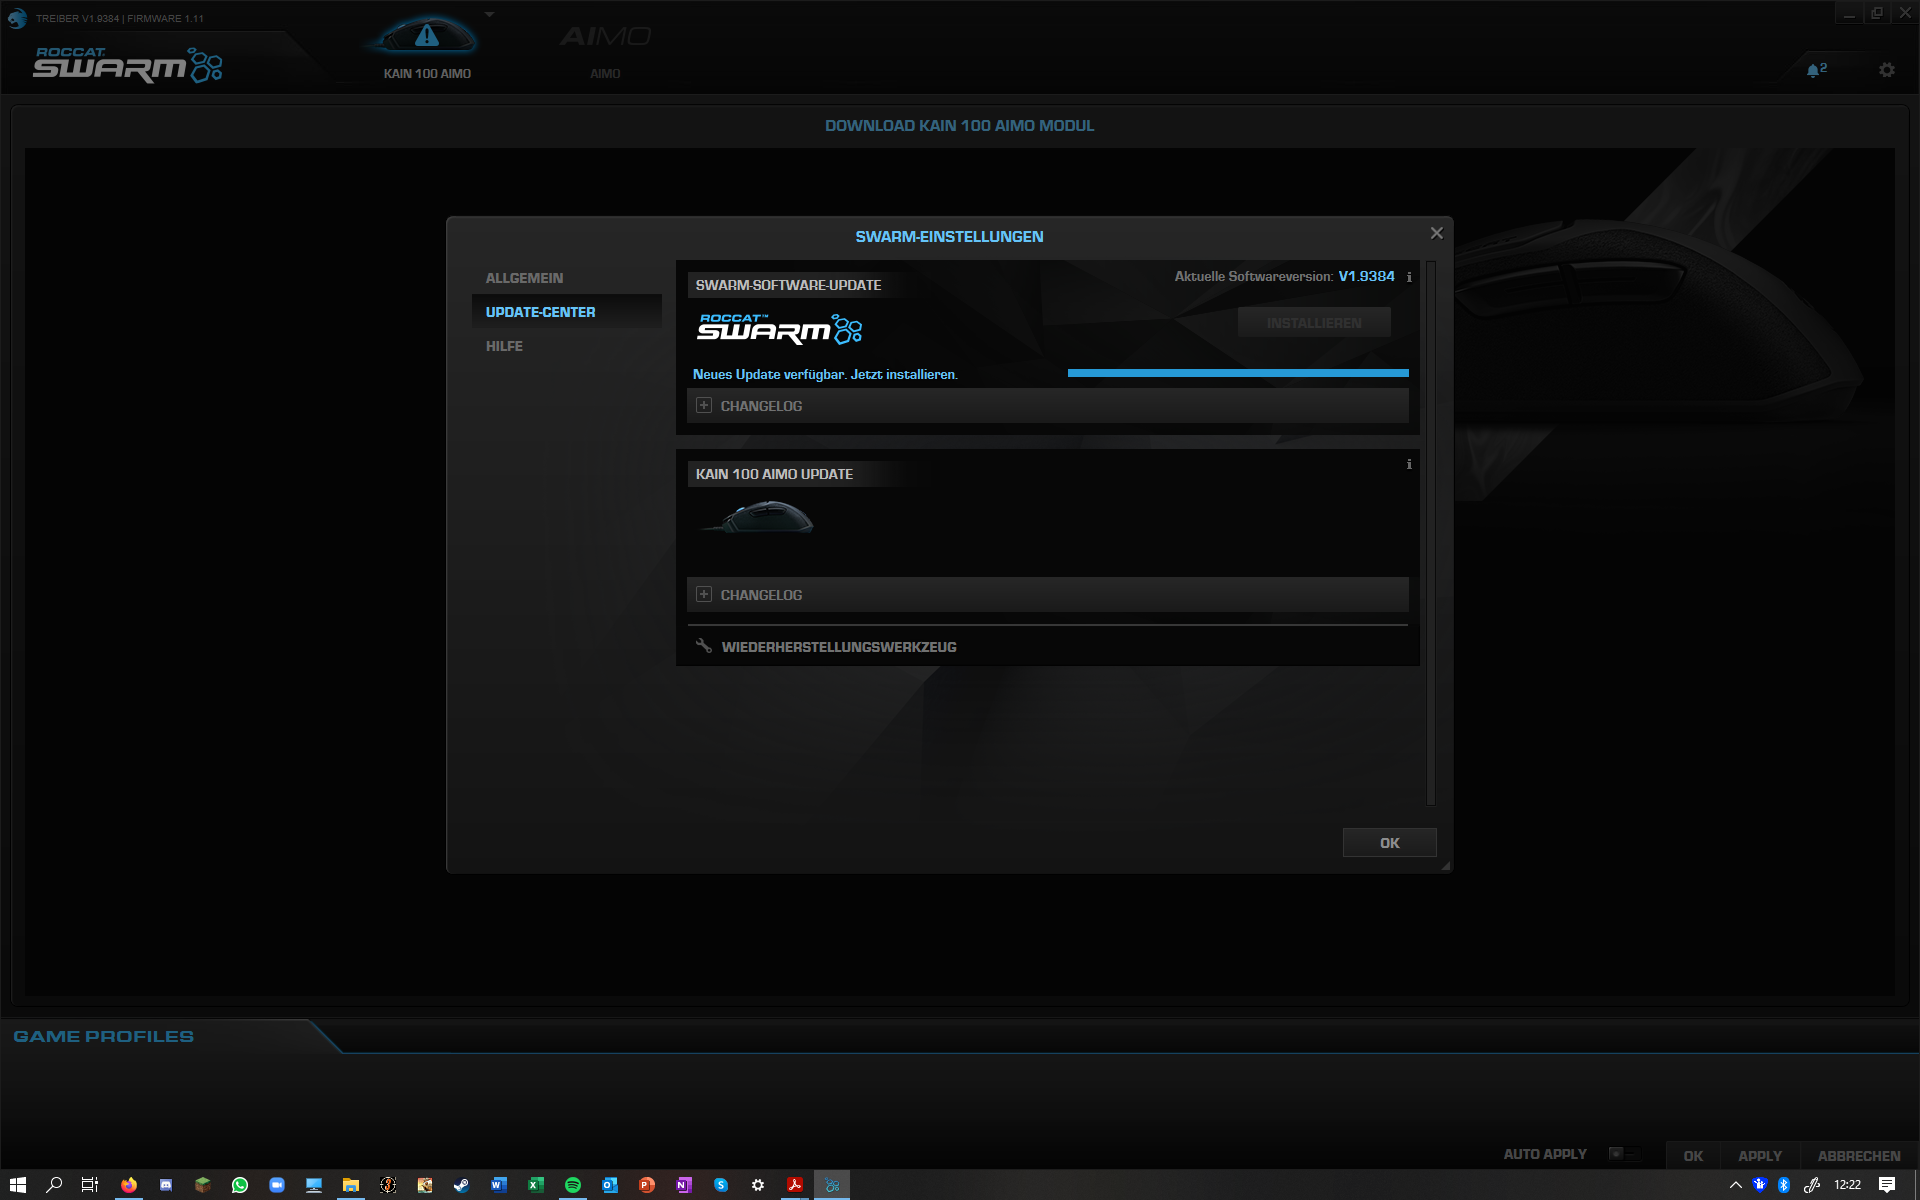
Task: Click the Kain mouse thumbnail image
Action: point(765,518)
